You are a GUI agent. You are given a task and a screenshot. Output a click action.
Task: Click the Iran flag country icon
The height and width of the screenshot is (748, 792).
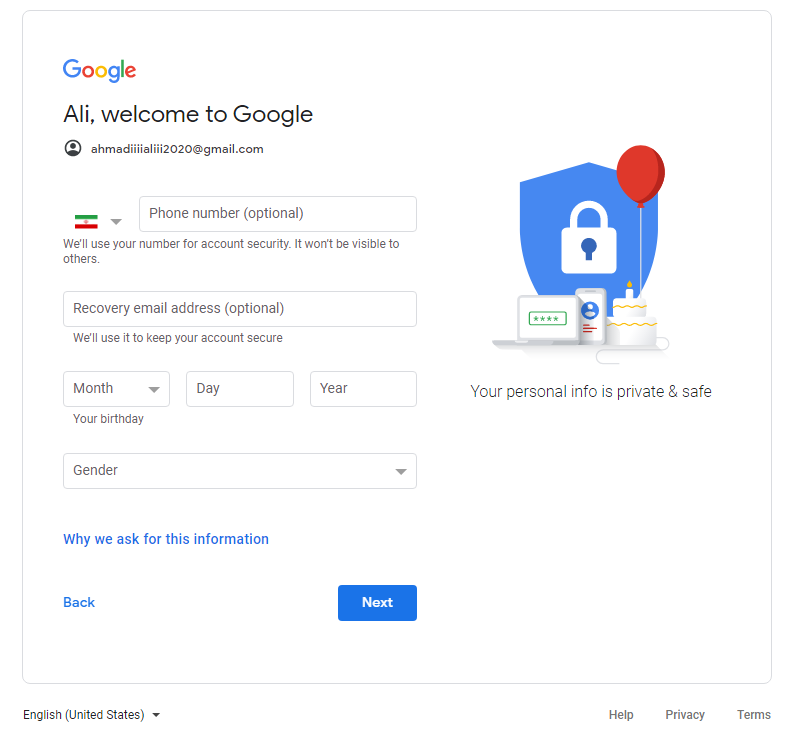point(86,222)
